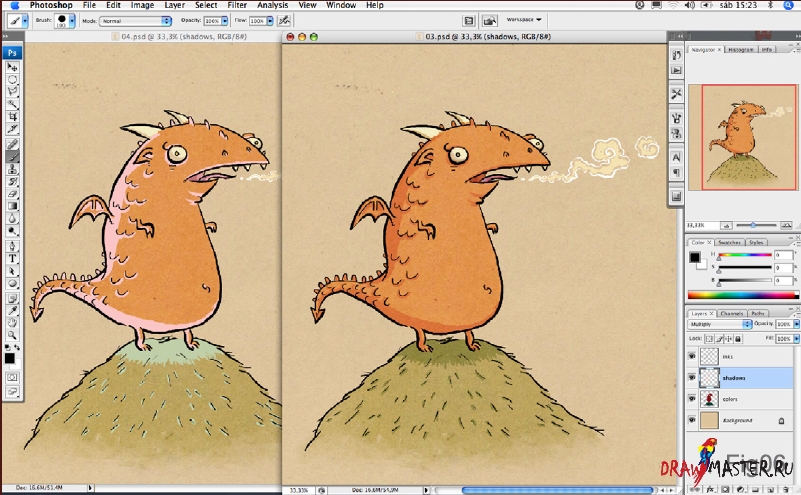Hide the Background layer via eye icon
The width and height of the screenshot is (801, 495).
(x=692, y=421)
